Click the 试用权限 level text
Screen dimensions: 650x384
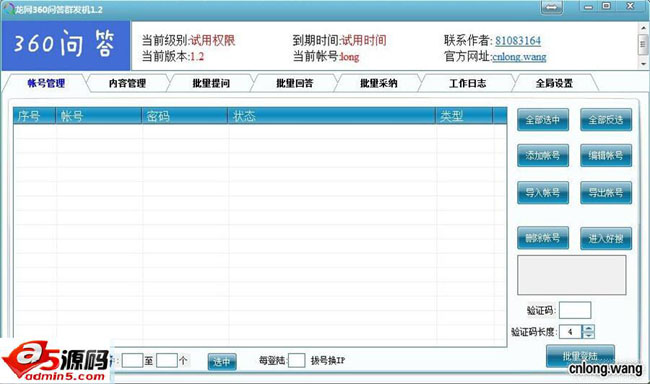point(213,41)
